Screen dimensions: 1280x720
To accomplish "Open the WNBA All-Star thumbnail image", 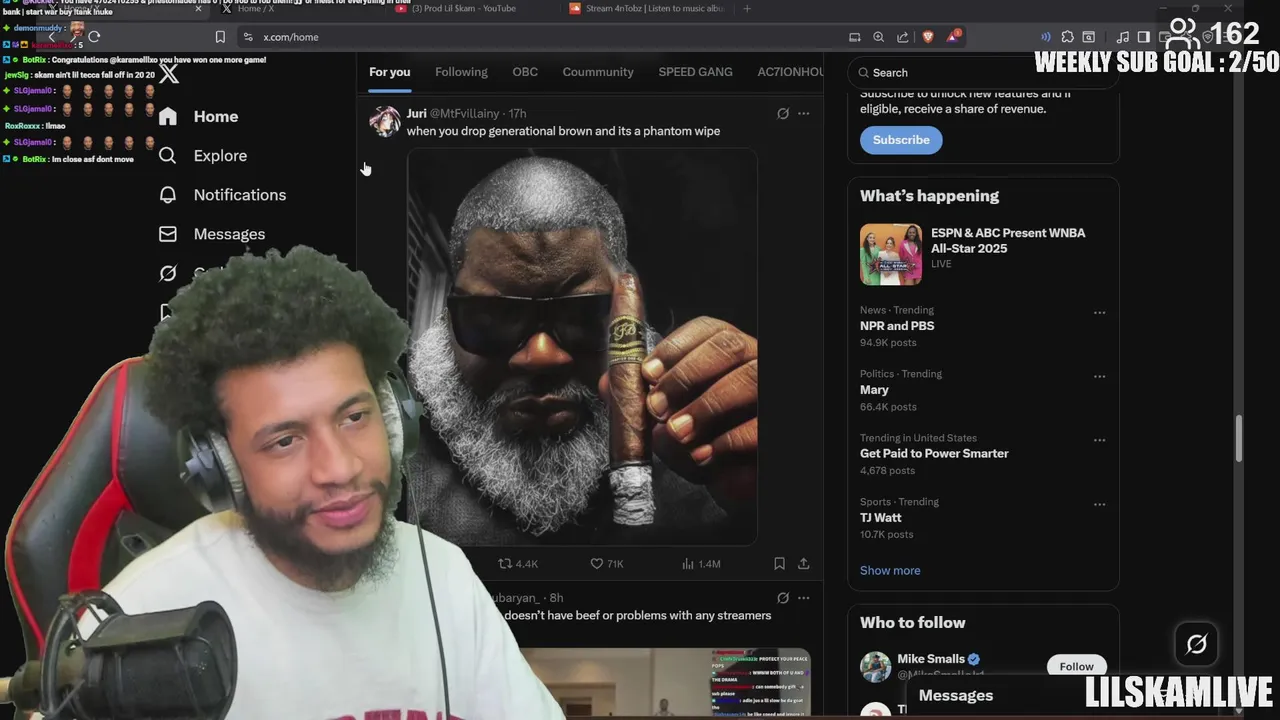I will tap(891, 254).
